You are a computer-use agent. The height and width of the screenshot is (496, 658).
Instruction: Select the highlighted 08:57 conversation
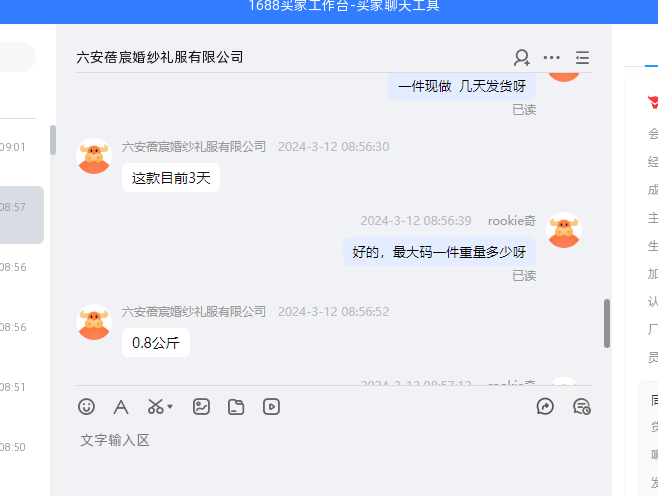pyautogui.click(x=22, y=215)
